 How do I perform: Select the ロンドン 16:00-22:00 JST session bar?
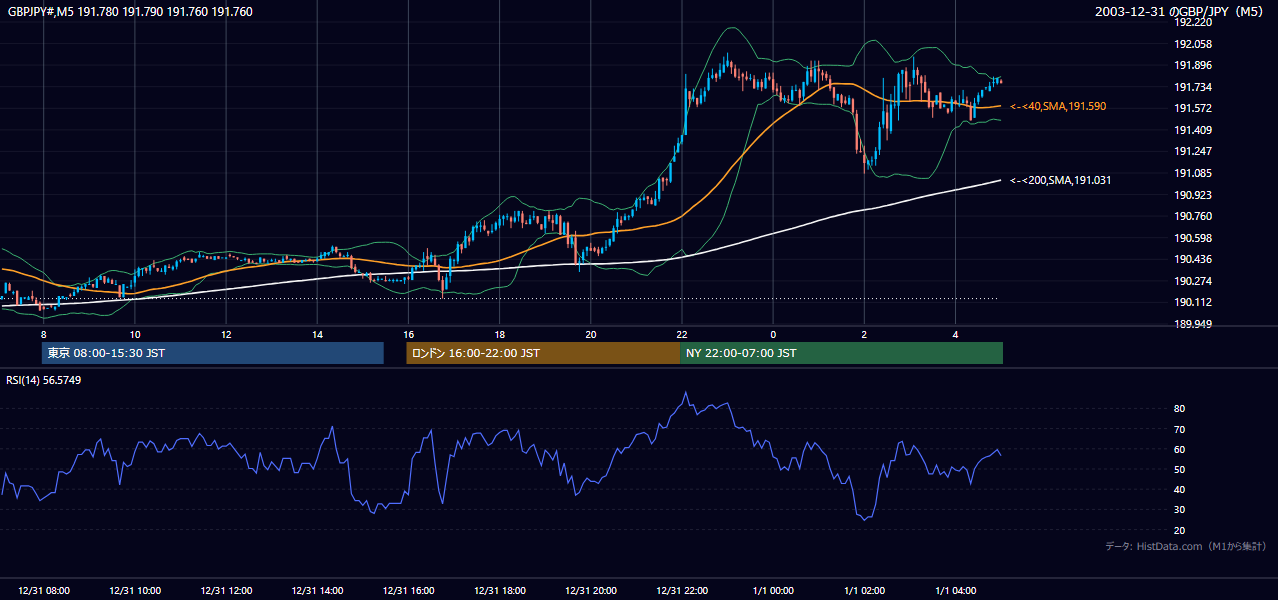coord(543,353)
